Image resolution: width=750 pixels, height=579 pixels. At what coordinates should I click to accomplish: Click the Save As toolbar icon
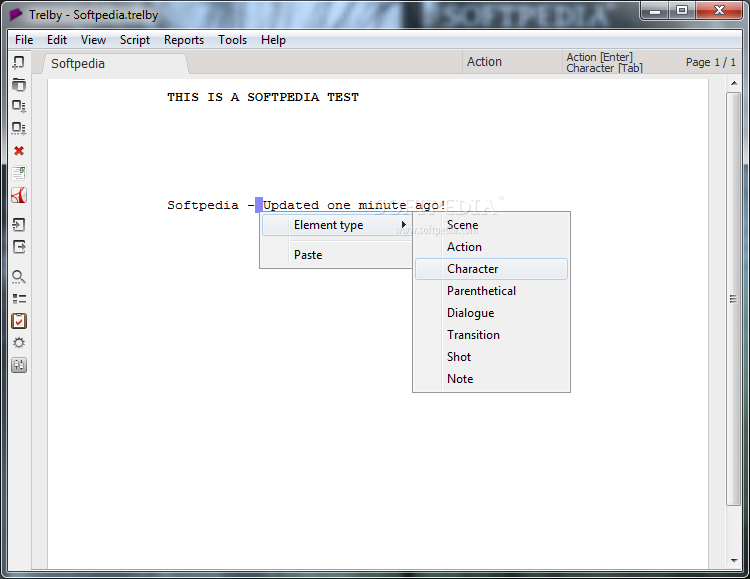(x=19, y=128)
